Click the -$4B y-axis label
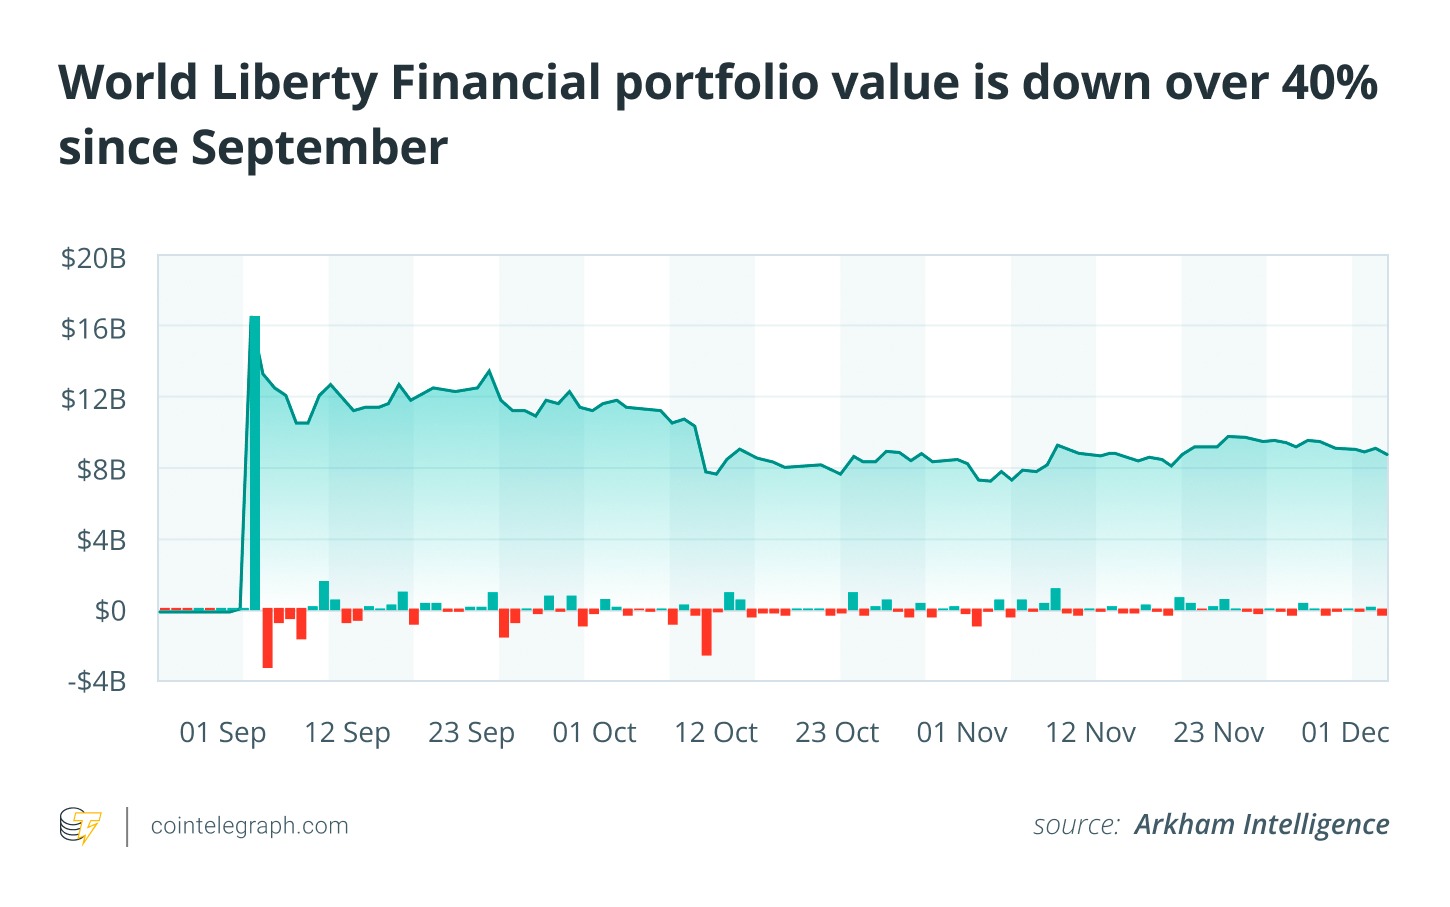The image size is (1450, 907). [96, 681]
